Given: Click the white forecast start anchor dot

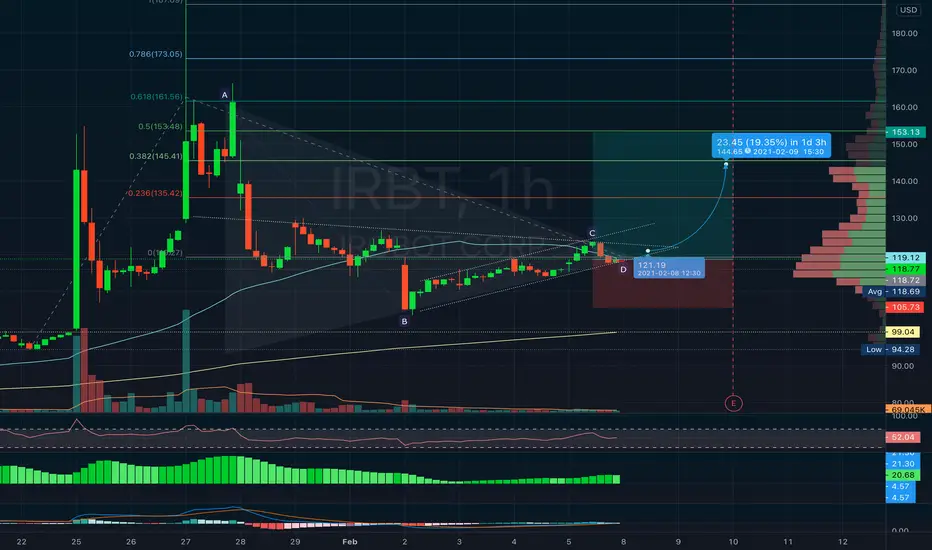Looking at the screenshot, I should tap(647, 251).
